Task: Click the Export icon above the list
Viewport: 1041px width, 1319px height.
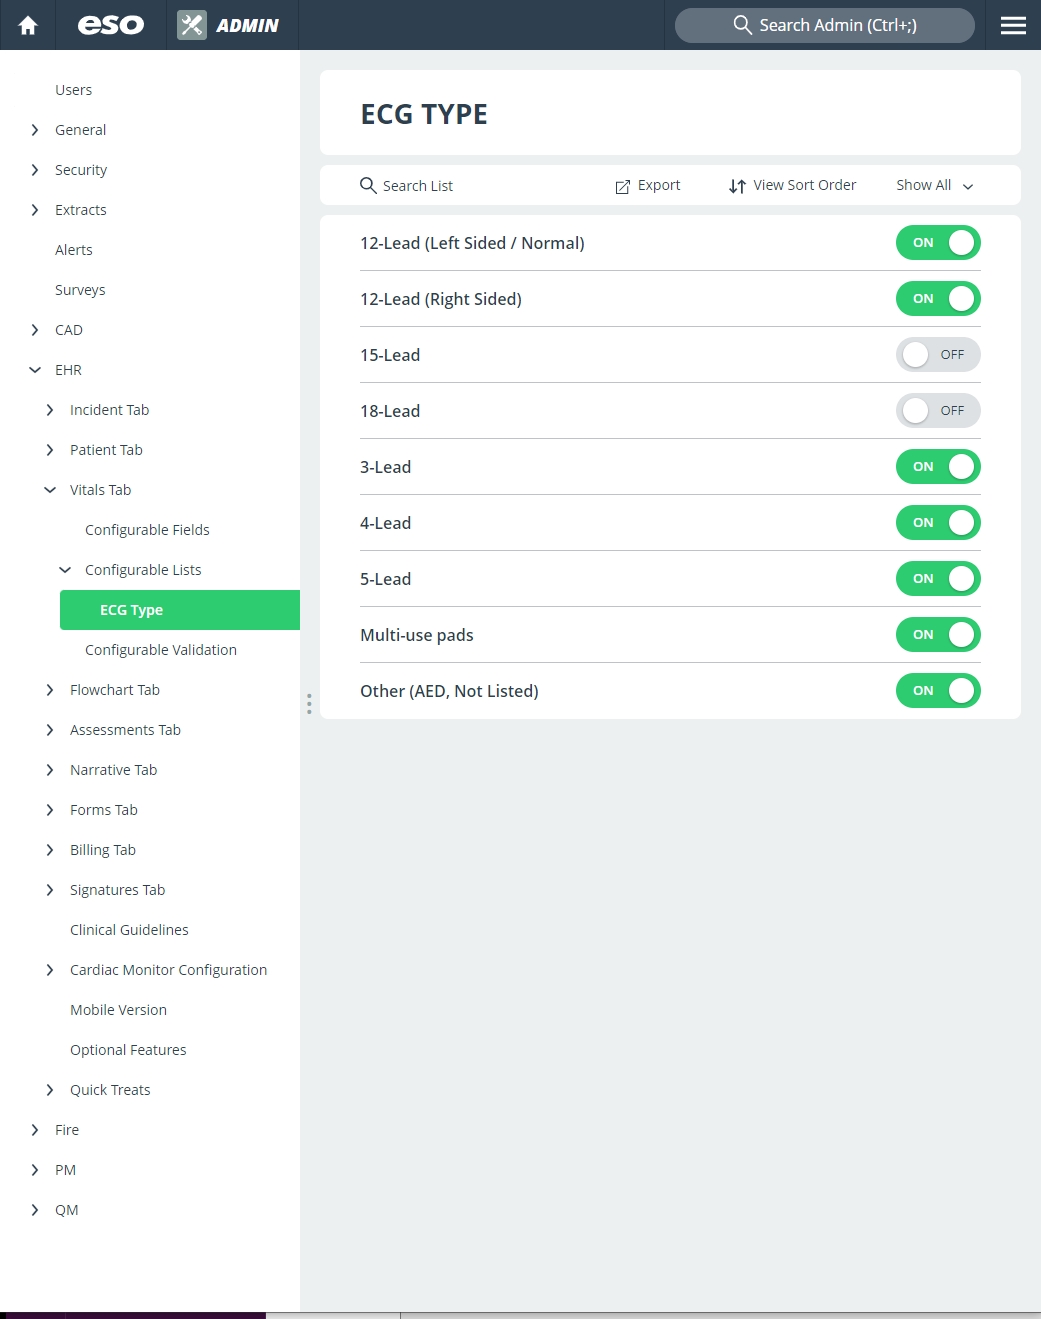Action: pyautogui.click(x=622, y=186)
